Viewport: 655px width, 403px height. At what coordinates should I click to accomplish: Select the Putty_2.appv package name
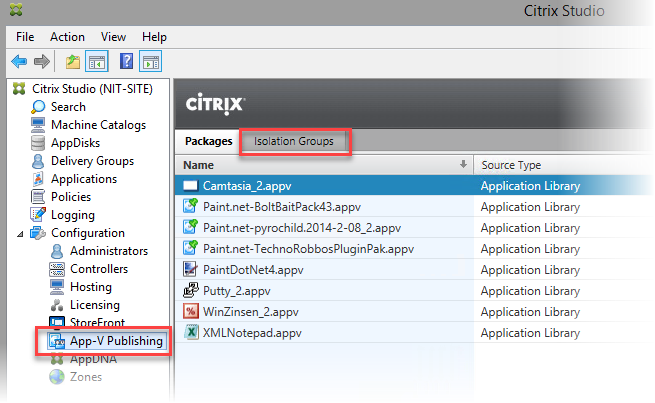(236, 291)
